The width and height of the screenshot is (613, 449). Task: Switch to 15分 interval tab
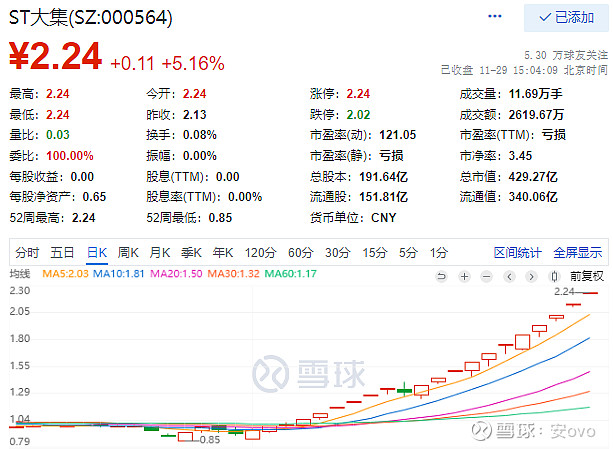(x=375, y=253)
